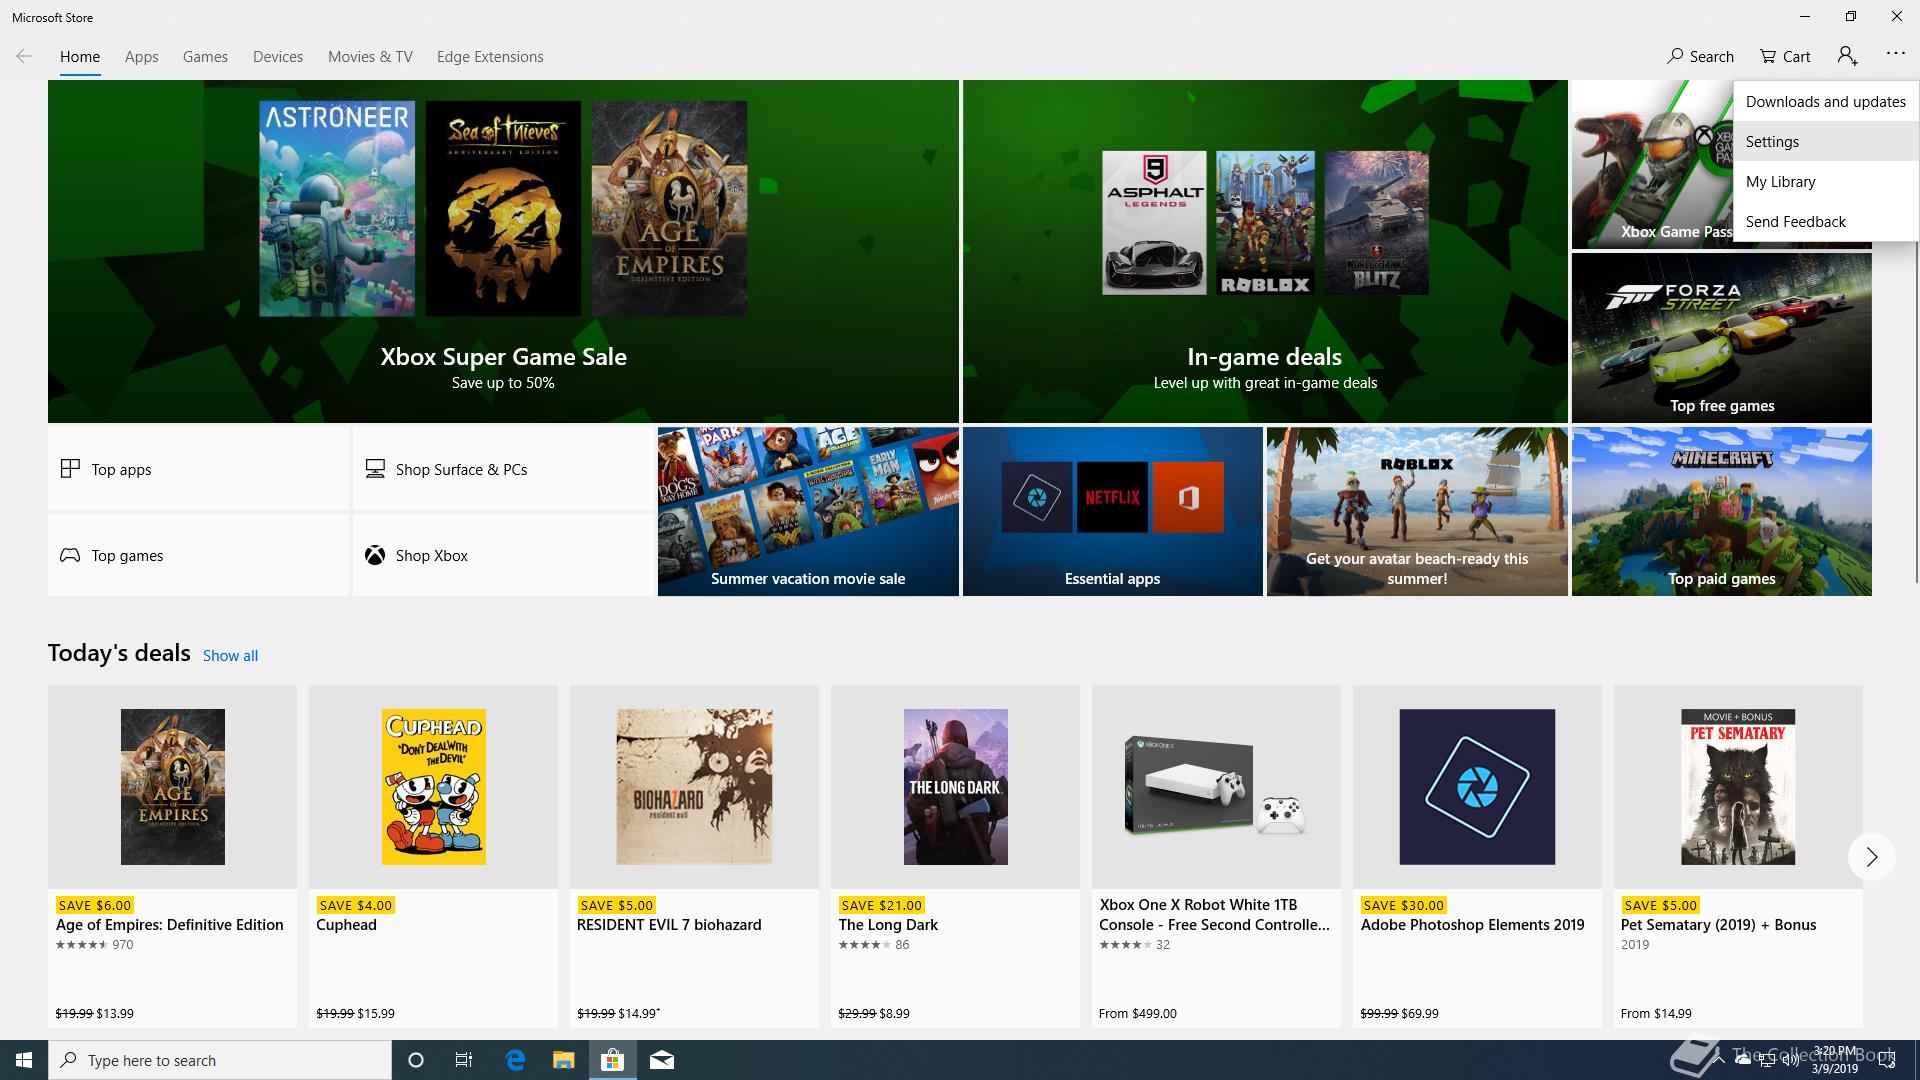Viewport: 1920px width, 1080px height.
Task: Open the In-game deals banner
Action: coord(1265,251)
